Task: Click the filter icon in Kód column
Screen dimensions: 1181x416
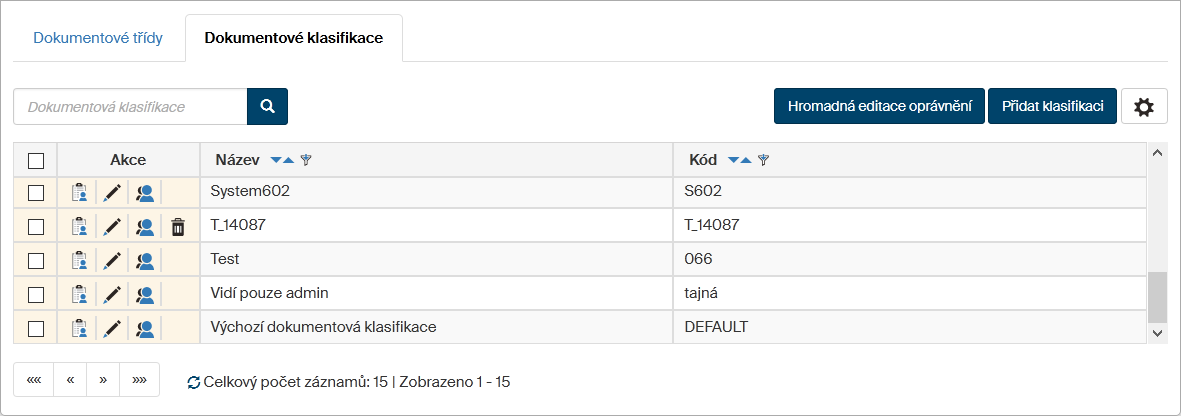Action: tap(763, 160)
